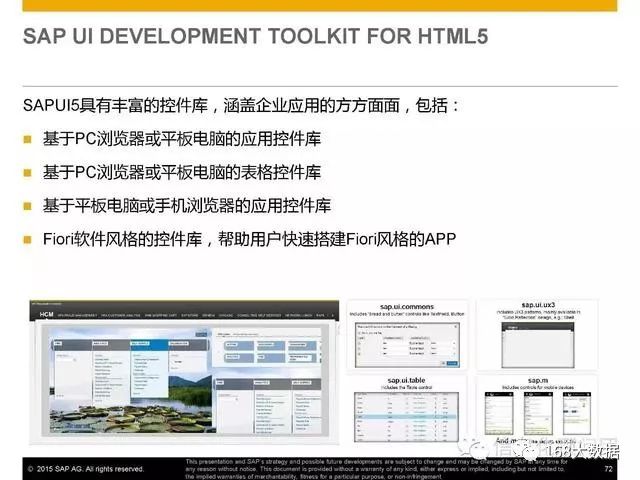Click the HCM label in the screenshot header
The image size is (640, 480).
47,314
